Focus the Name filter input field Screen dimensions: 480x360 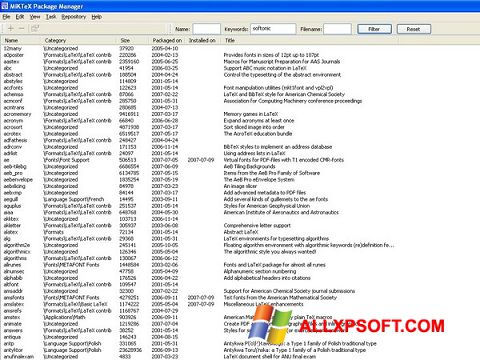click(206, 29)
